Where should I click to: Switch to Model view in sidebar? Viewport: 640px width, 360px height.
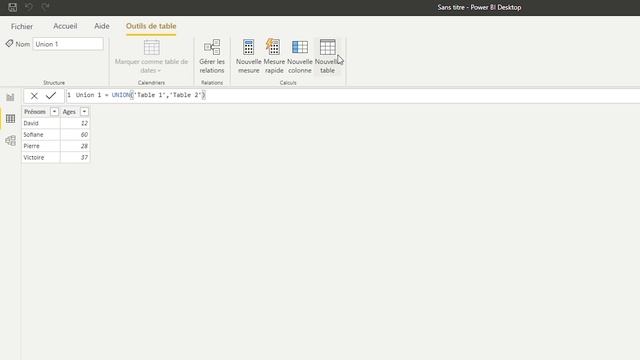point(10,140)
